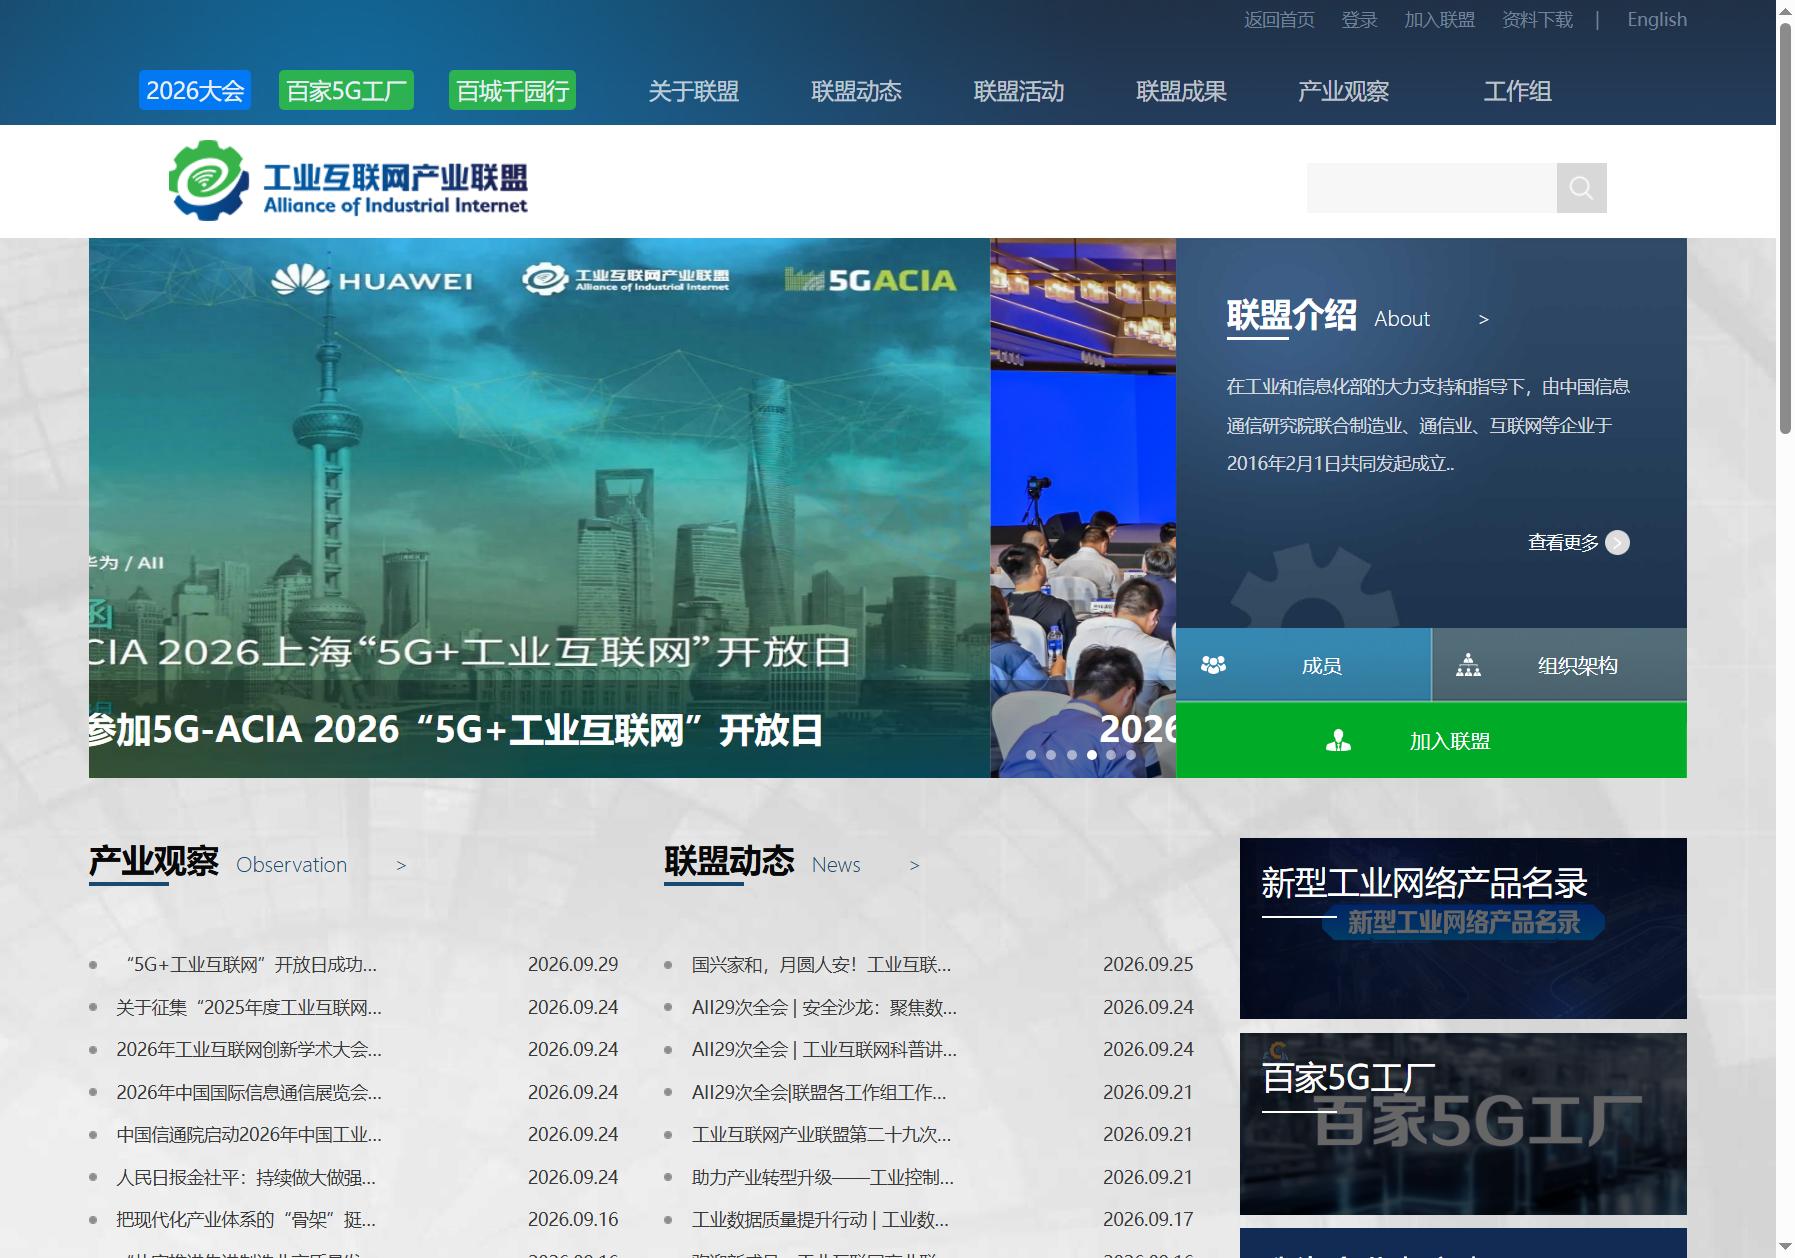The height and width of the screenshot is (1258, 1795).
Task: Open news '国兴家和，月圆人安！工业互联...'
Action: tap(821, 965)
